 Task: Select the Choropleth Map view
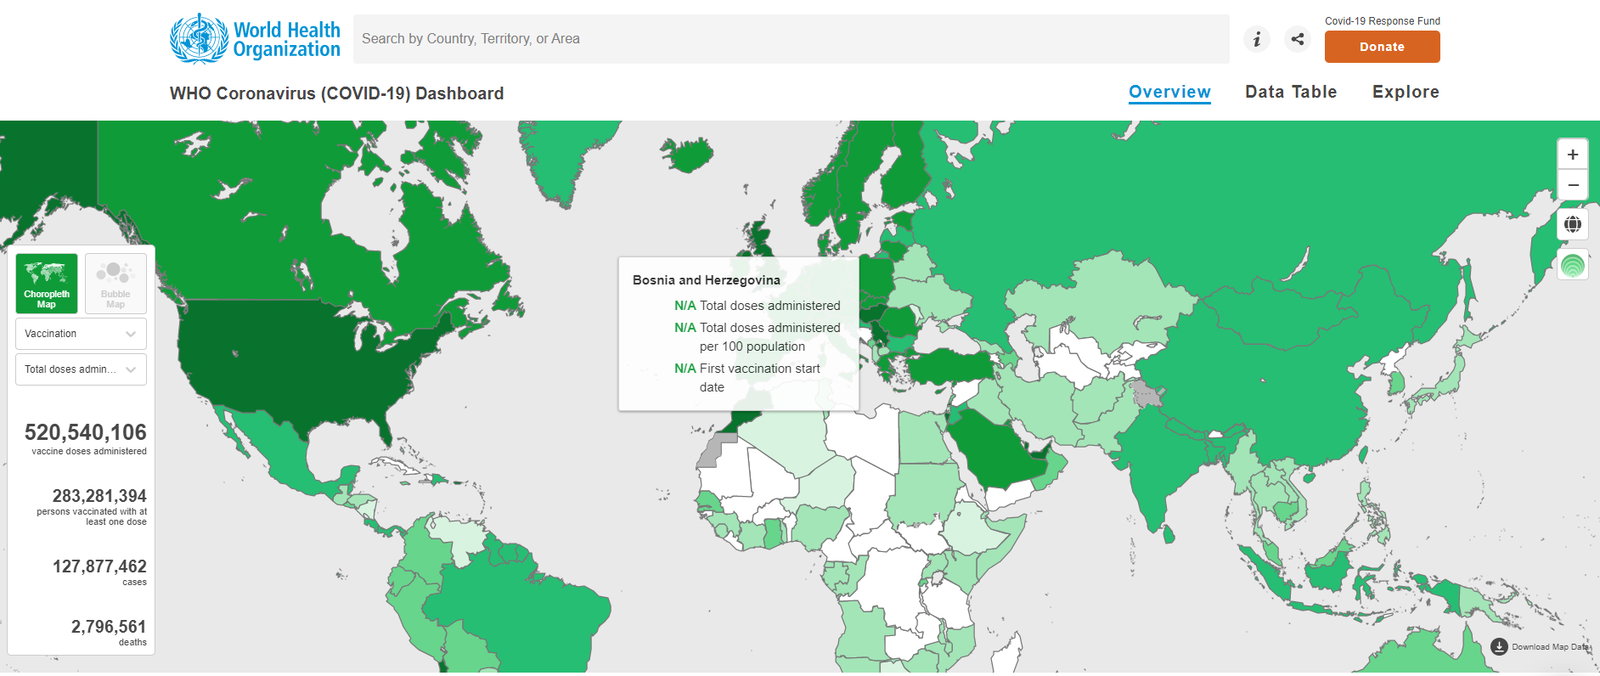[46, 283]
